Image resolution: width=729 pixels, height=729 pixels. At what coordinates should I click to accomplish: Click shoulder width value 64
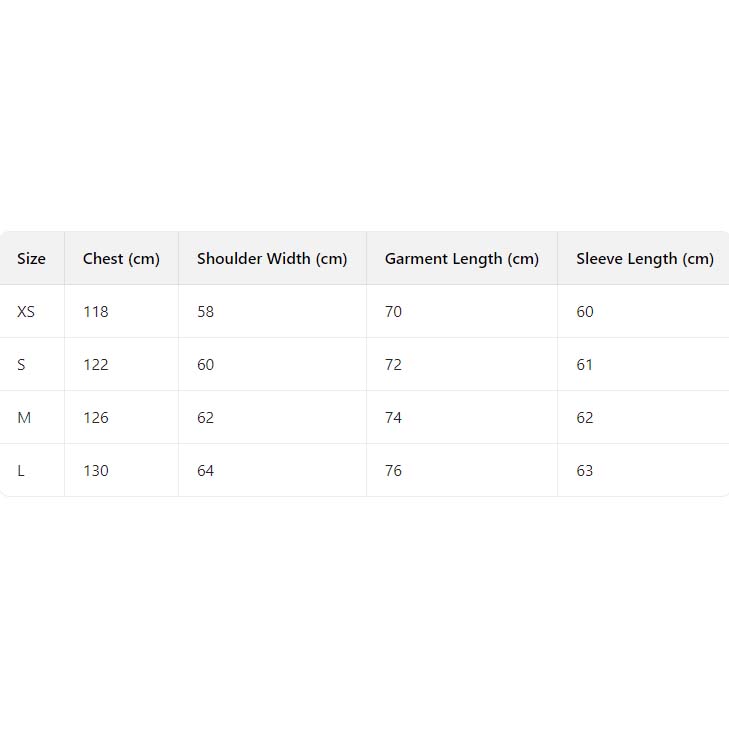[x=206, y=471]
